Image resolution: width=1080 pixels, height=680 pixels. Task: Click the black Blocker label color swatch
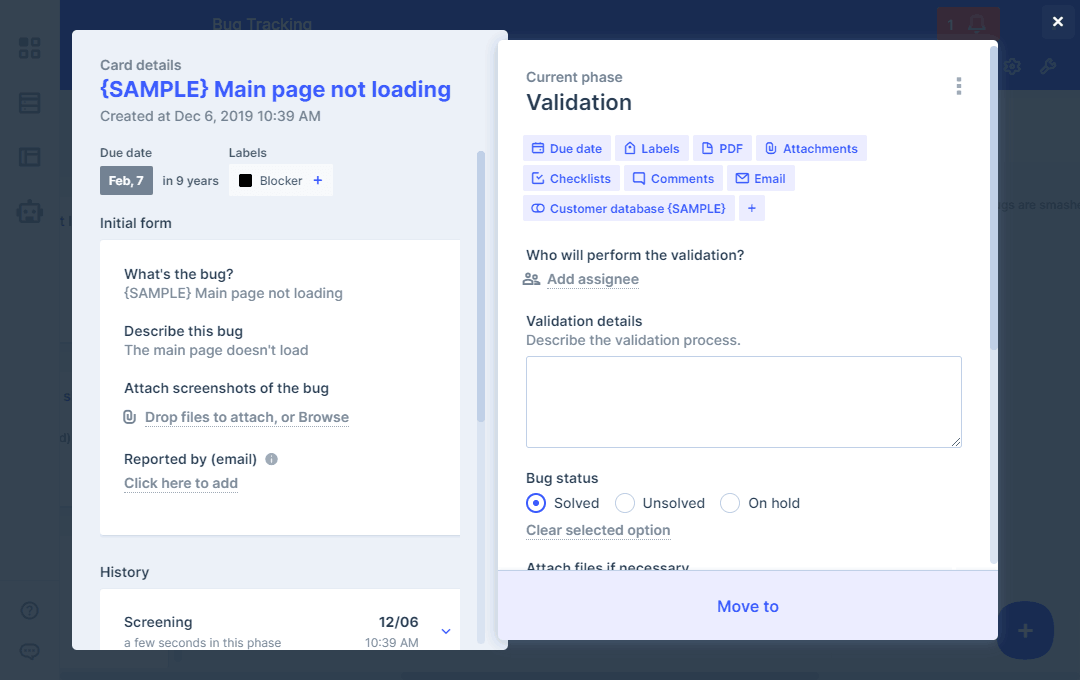(245, 181)
